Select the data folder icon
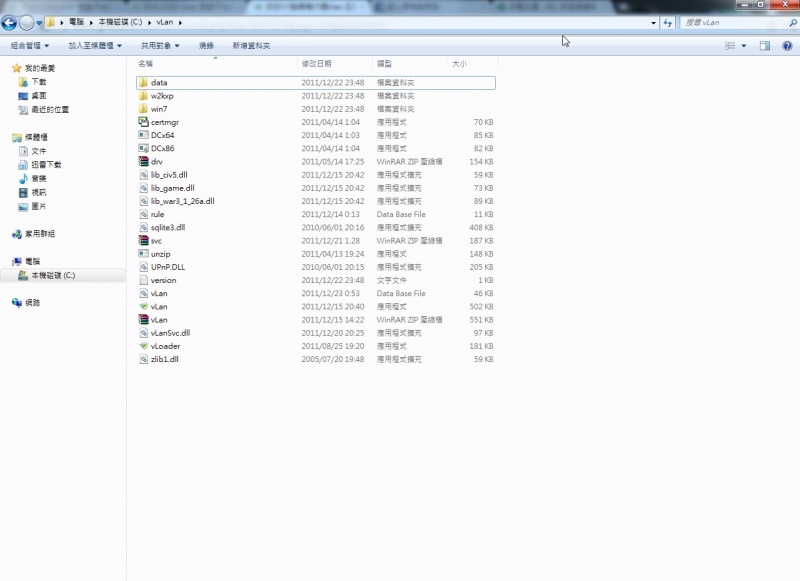Image resolution: width=800 pixels, height=581 pixels. (x=143, y=82)
